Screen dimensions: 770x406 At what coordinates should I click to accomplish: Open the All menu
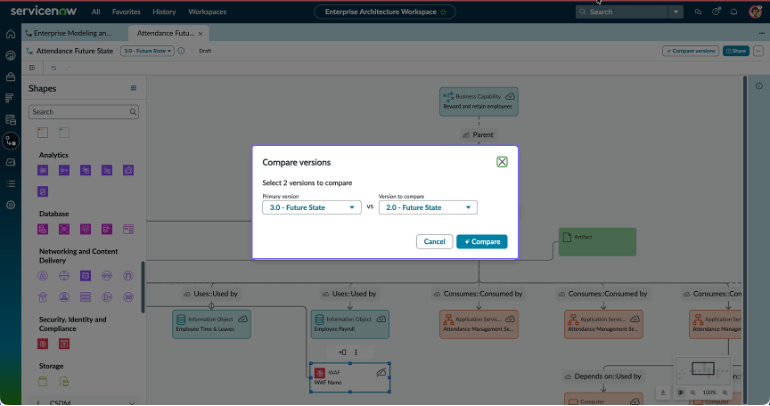[x=96, y=12]
